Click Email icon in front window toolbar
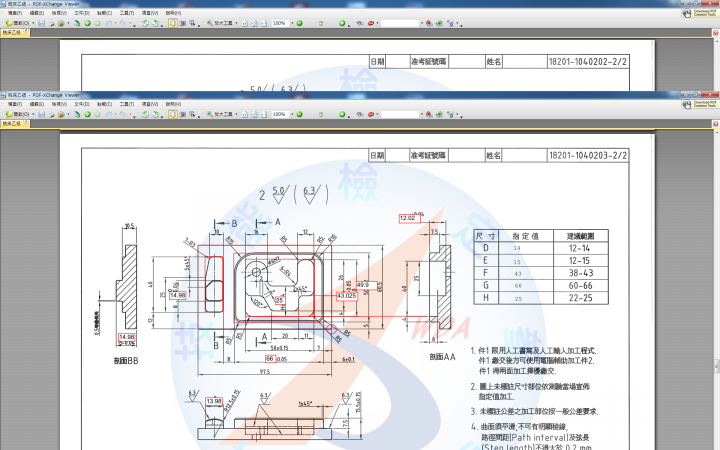 coord(61,114)
